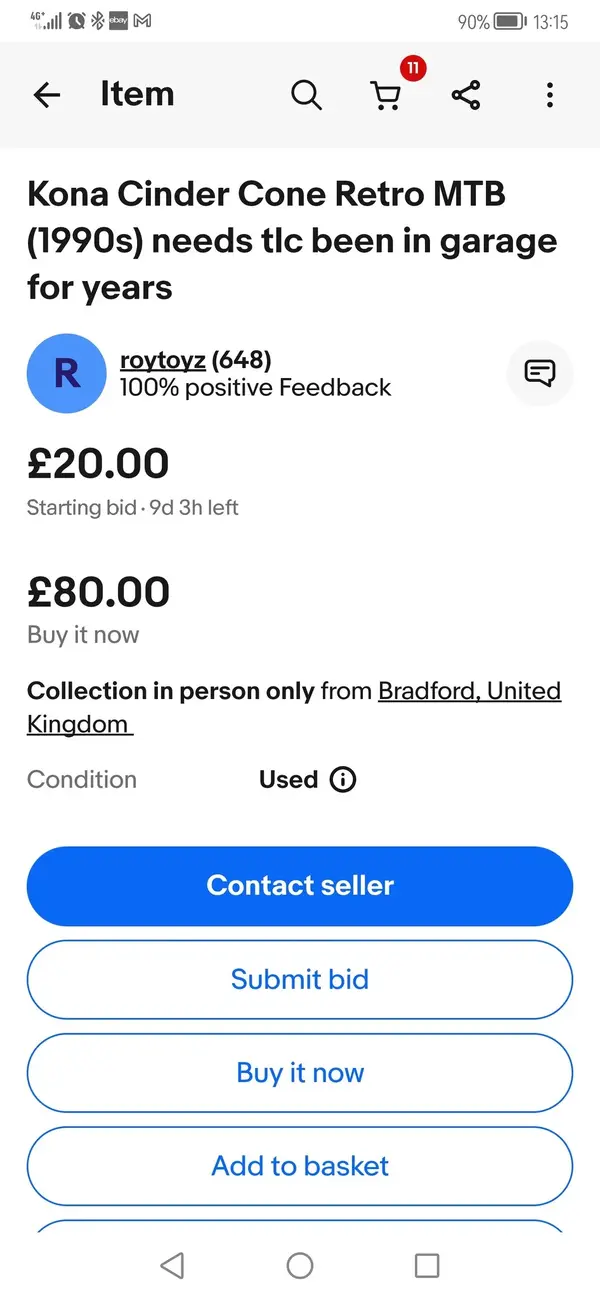
Task: Tap the £80.00 Buy it now price
Action: point(98,592)
